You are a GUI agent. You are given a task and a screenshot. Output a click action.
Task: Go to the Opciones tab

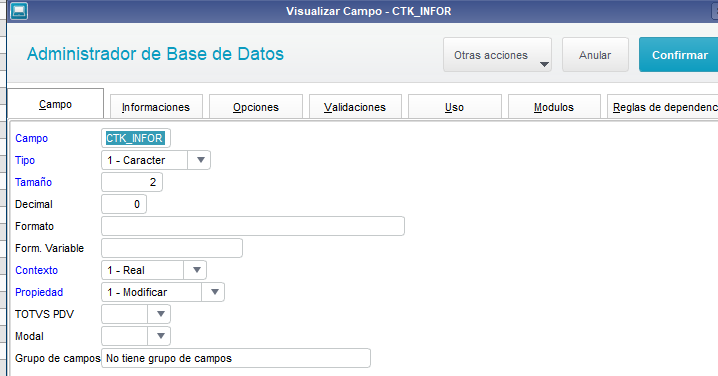point(256,107)
